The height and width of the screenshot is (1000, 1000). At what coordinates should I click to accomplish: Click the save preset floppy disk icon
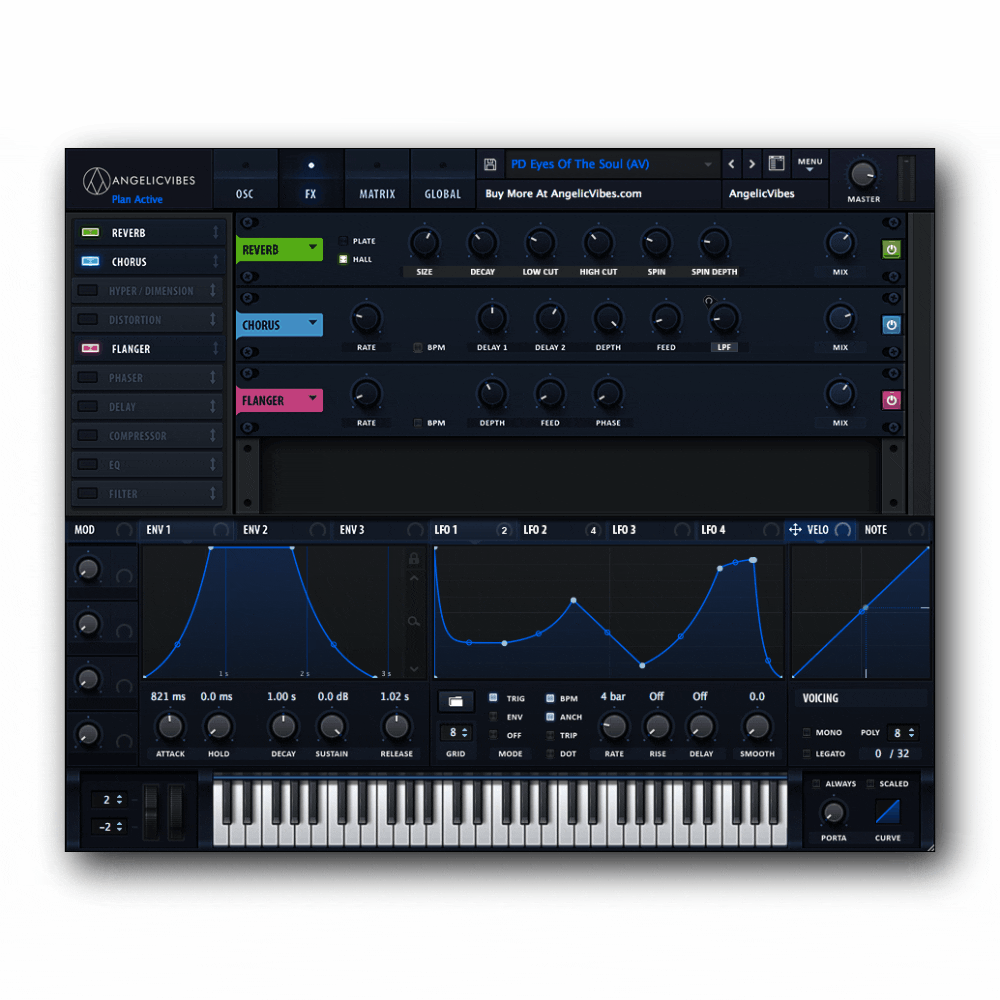tap(490, 165)
